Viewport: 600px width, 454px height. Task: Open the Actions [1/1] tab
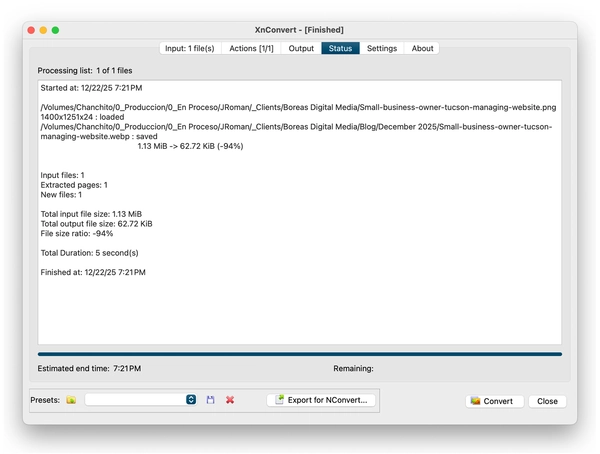coord(251,48)
